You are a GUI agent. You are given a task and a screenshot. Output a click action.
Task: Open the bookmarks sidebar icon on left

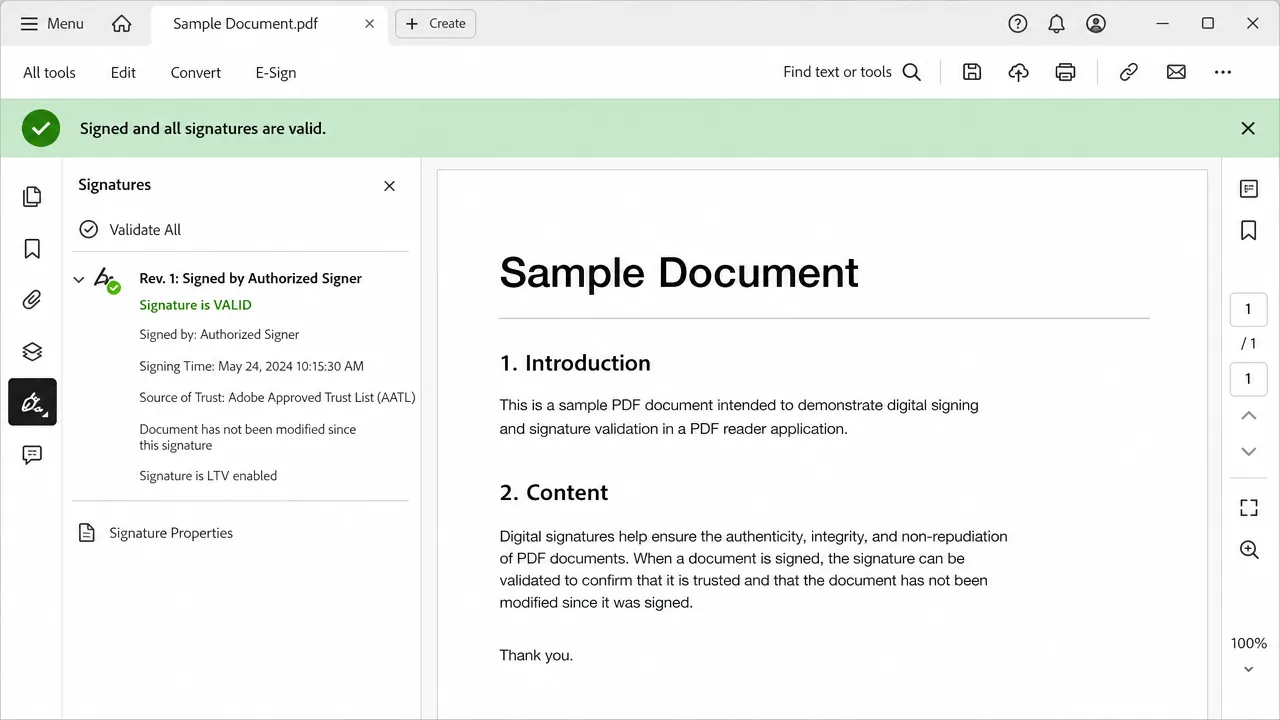32,248
